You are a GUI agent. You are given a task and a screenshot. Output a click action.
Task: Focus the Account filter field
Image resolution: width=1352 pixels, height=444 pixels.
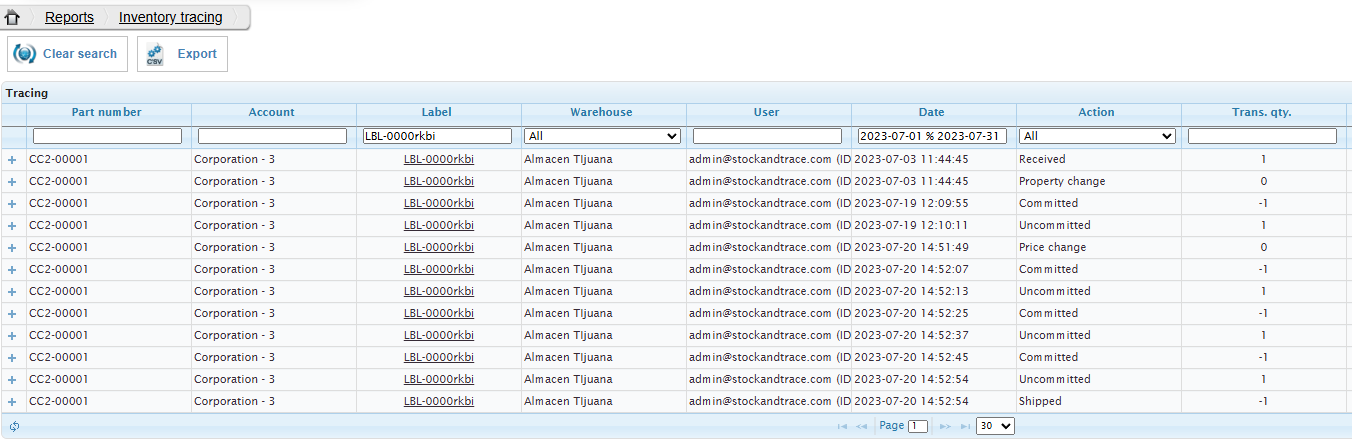273,136
